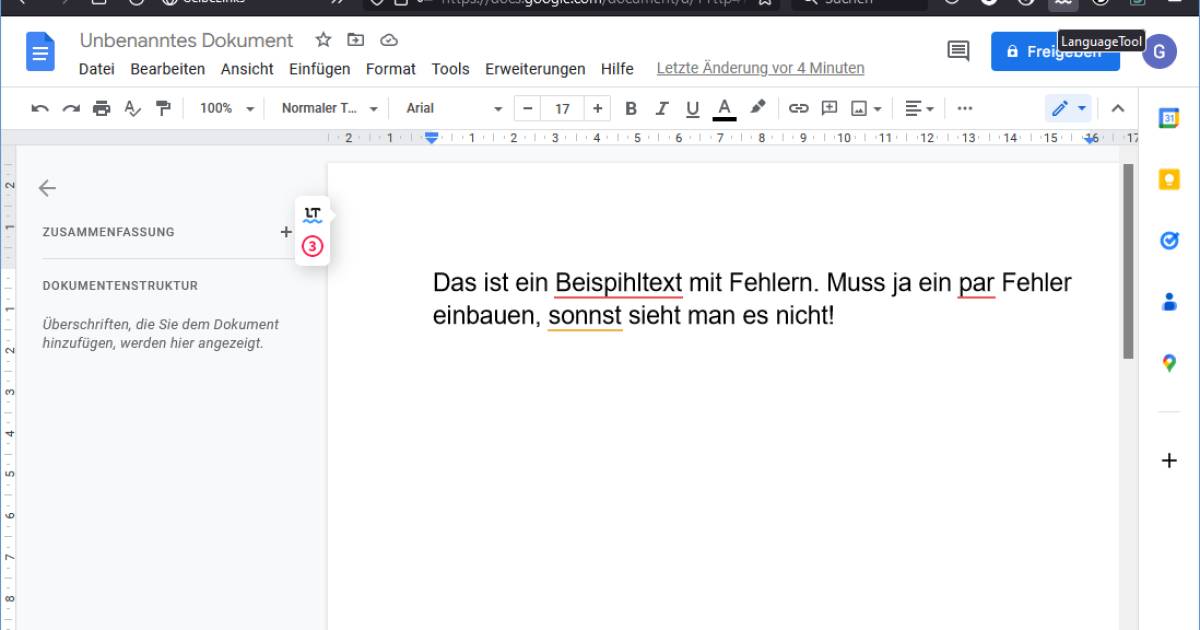This screenshot has height=630, width=1200.
Task: Open the LanguageTool error badge
Action: 313,247
